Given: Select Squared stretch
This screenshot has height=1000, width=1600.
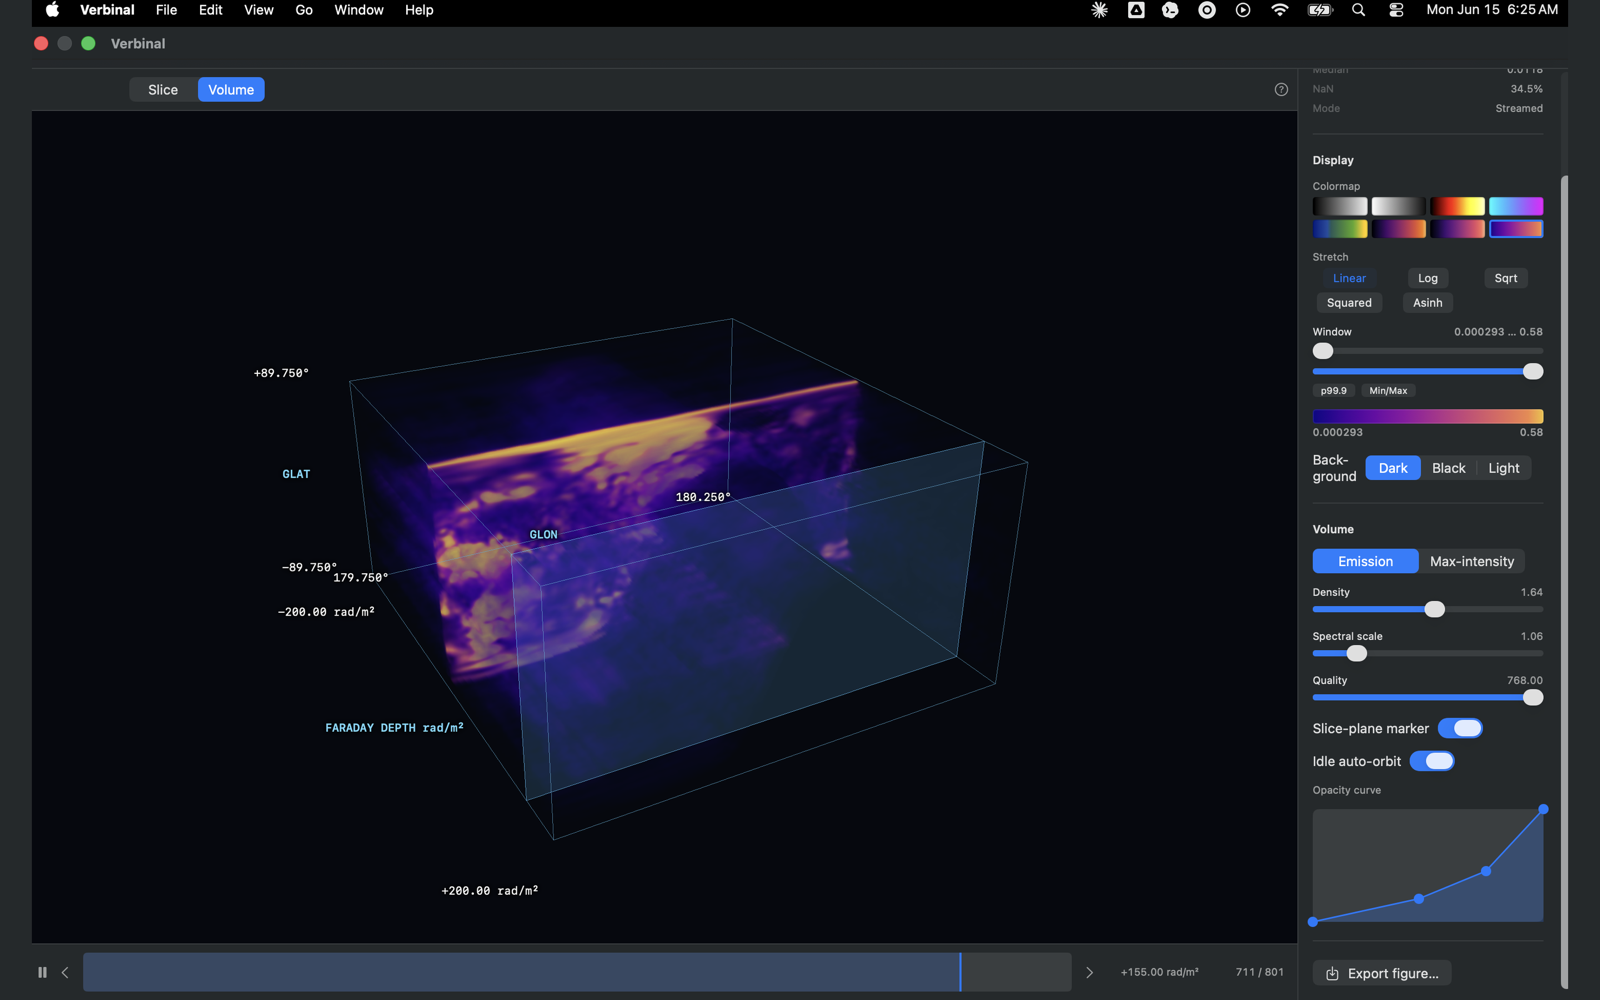Looking at the screenshot, I should (x=1349, y=303).
